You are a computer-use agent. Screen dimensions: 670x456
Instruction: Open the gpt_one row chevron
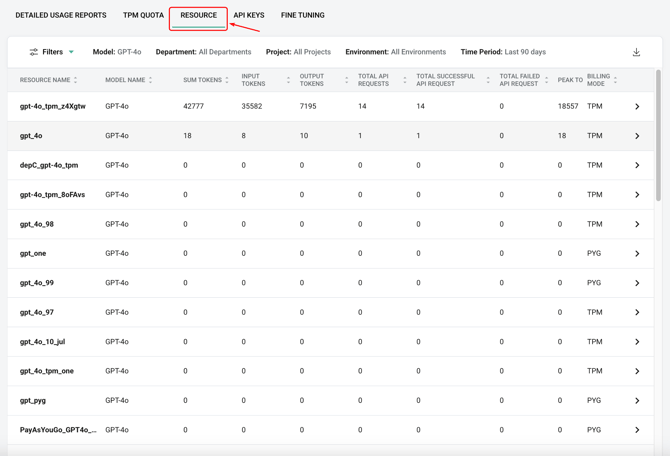coord(637,254)
